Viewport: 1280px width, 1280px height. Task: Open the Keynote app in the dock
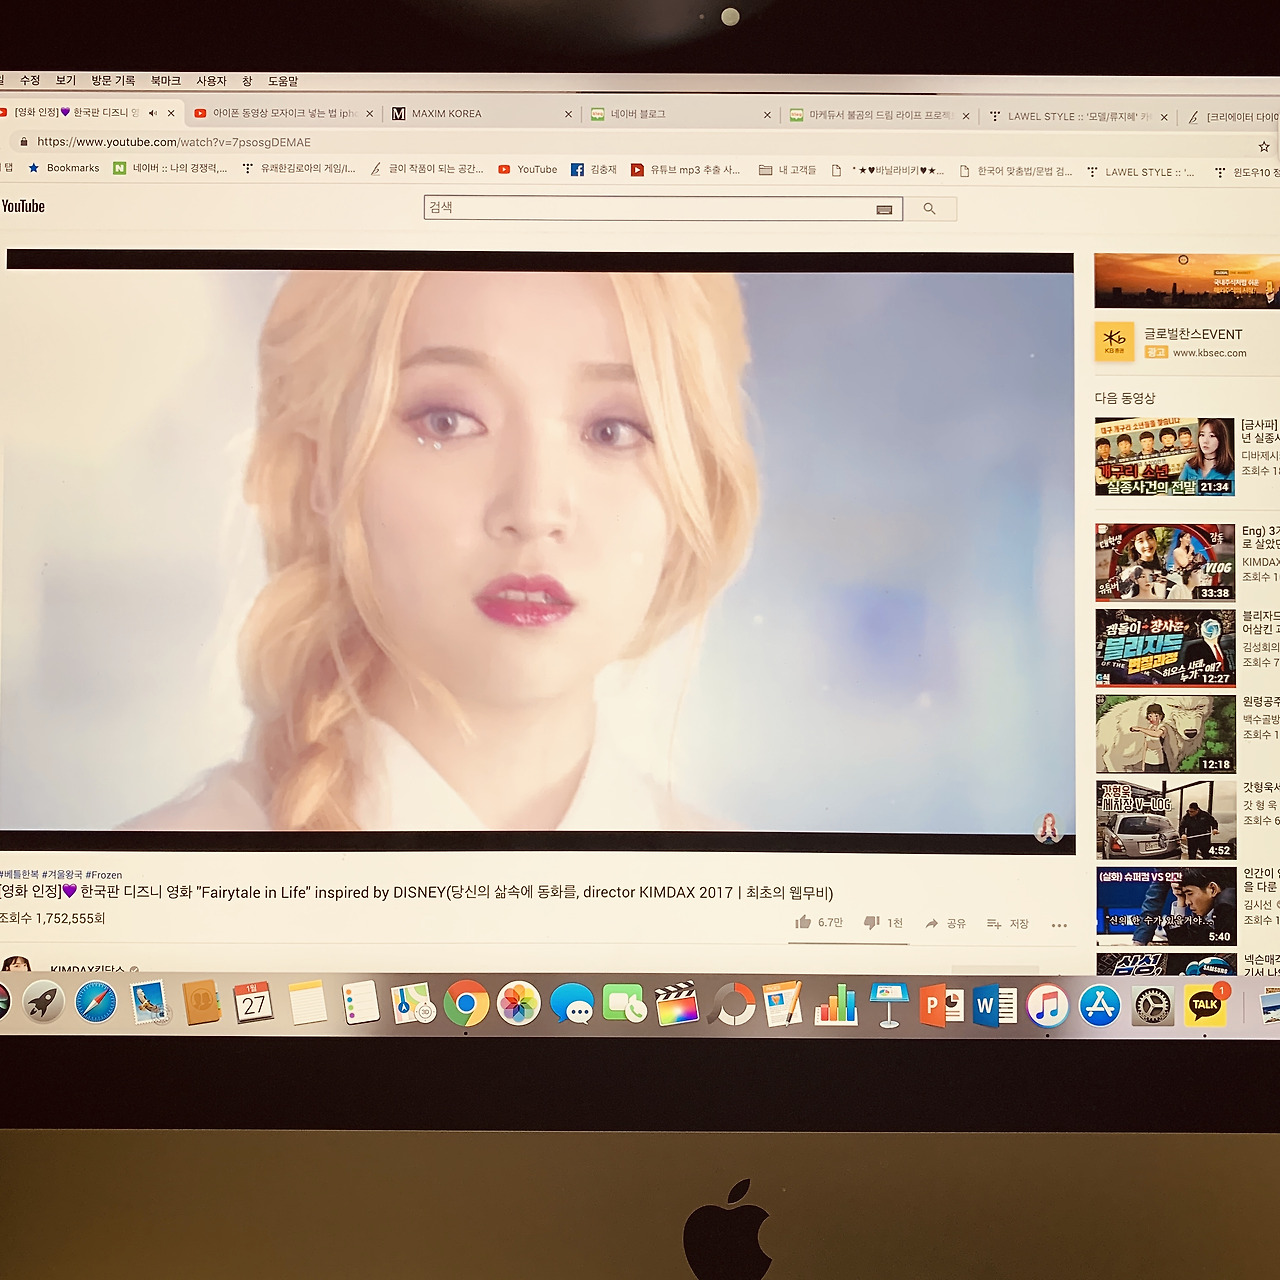(889, 1006)
